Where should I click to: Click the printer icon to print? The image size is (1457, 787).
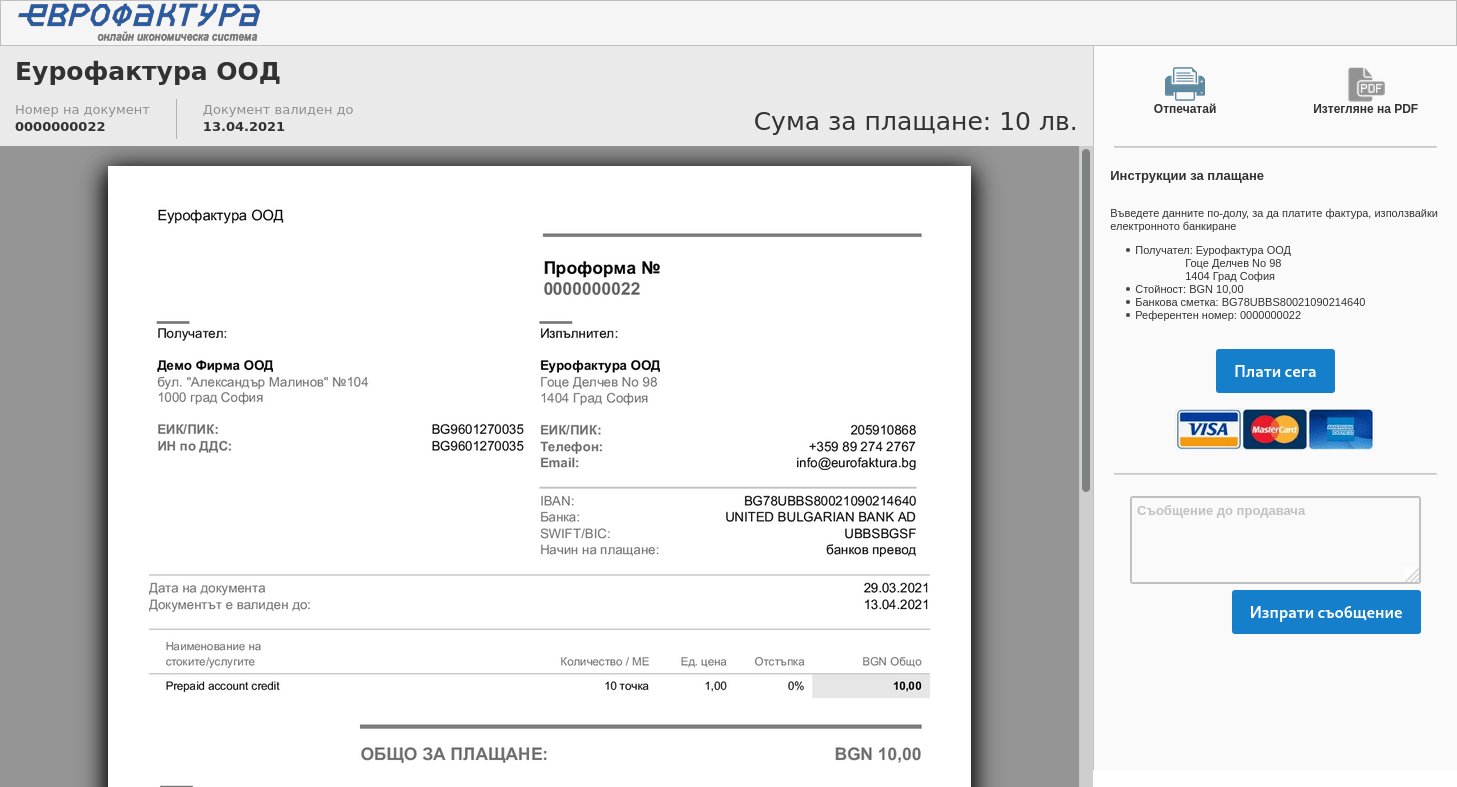coord(1184,84)
